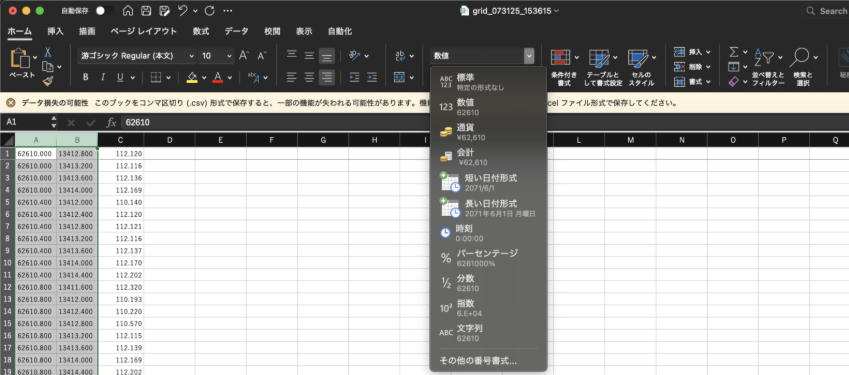Click the Paste clipboard icon

pyautogui.click(x=21, y=58)
